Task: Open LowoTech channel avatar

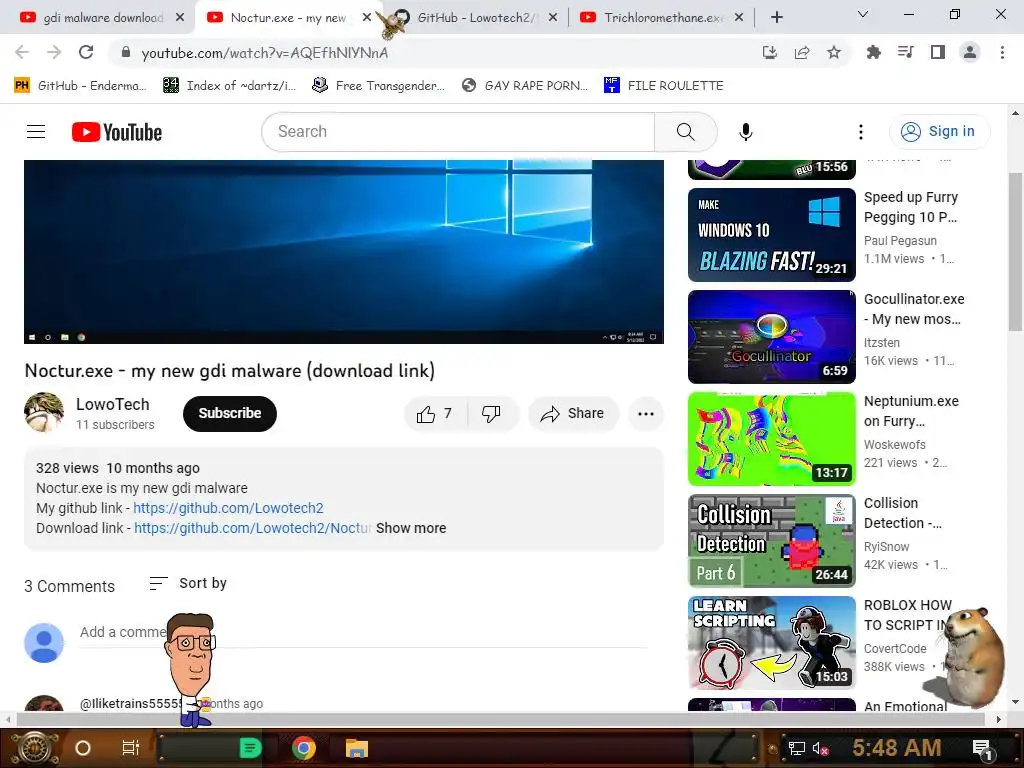Action: 44,413
